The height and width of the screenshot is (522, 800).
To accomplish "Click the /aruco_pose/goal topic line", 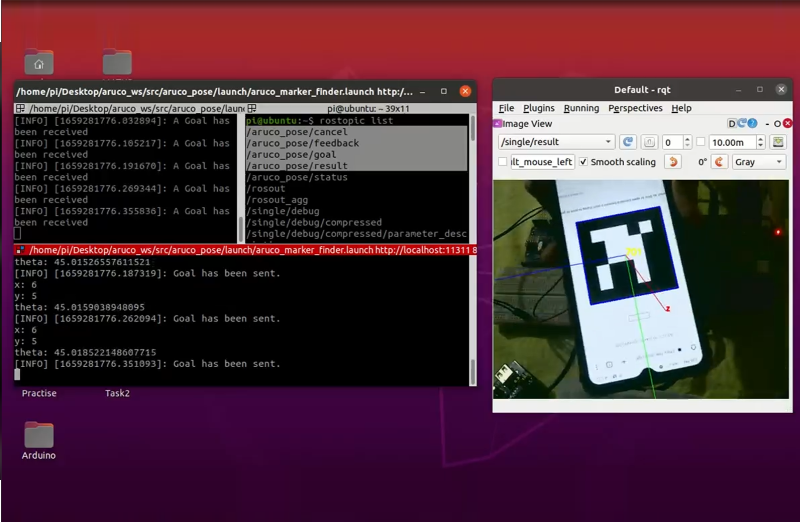I will click(291, 155).
